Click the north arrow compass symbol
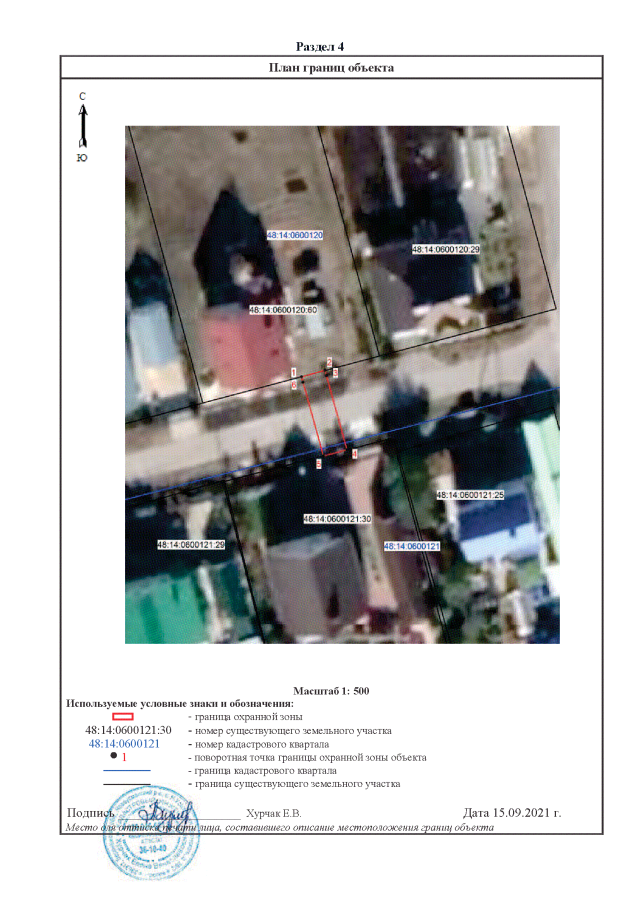 (82, 124)
